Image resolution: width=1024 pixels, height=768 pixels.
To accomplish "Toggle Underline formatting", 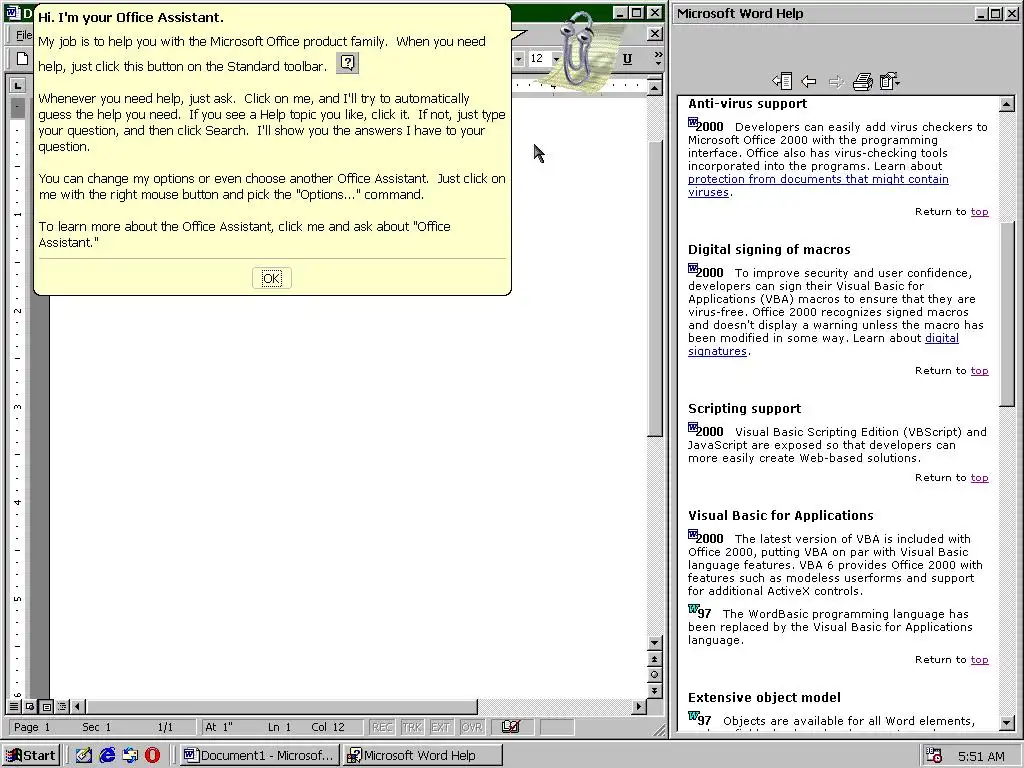I will point(627,59).
